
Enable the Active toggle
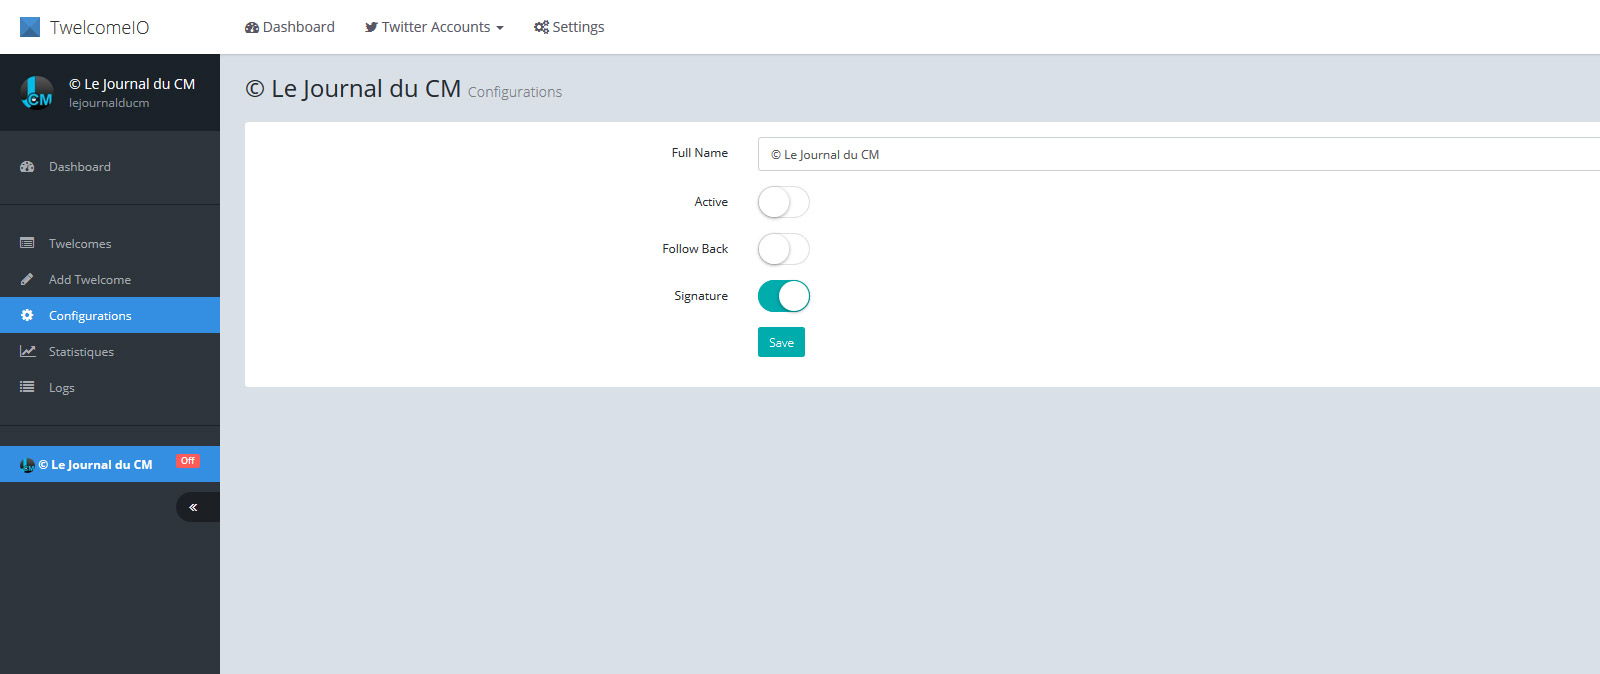click(783, 203)
